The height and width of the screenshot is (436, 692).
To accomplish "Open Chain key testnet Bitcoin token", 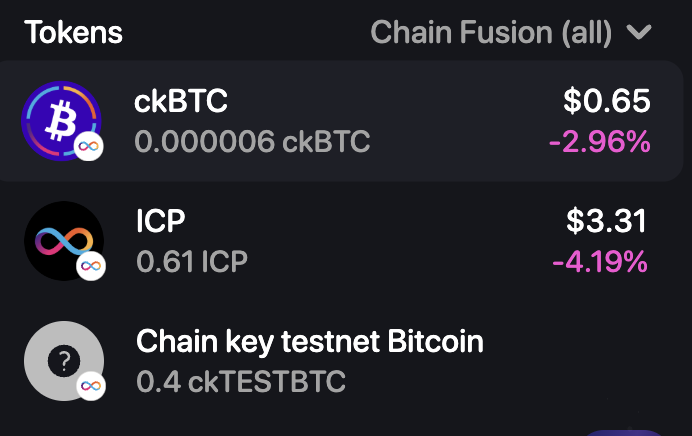I will pos(309,342).
